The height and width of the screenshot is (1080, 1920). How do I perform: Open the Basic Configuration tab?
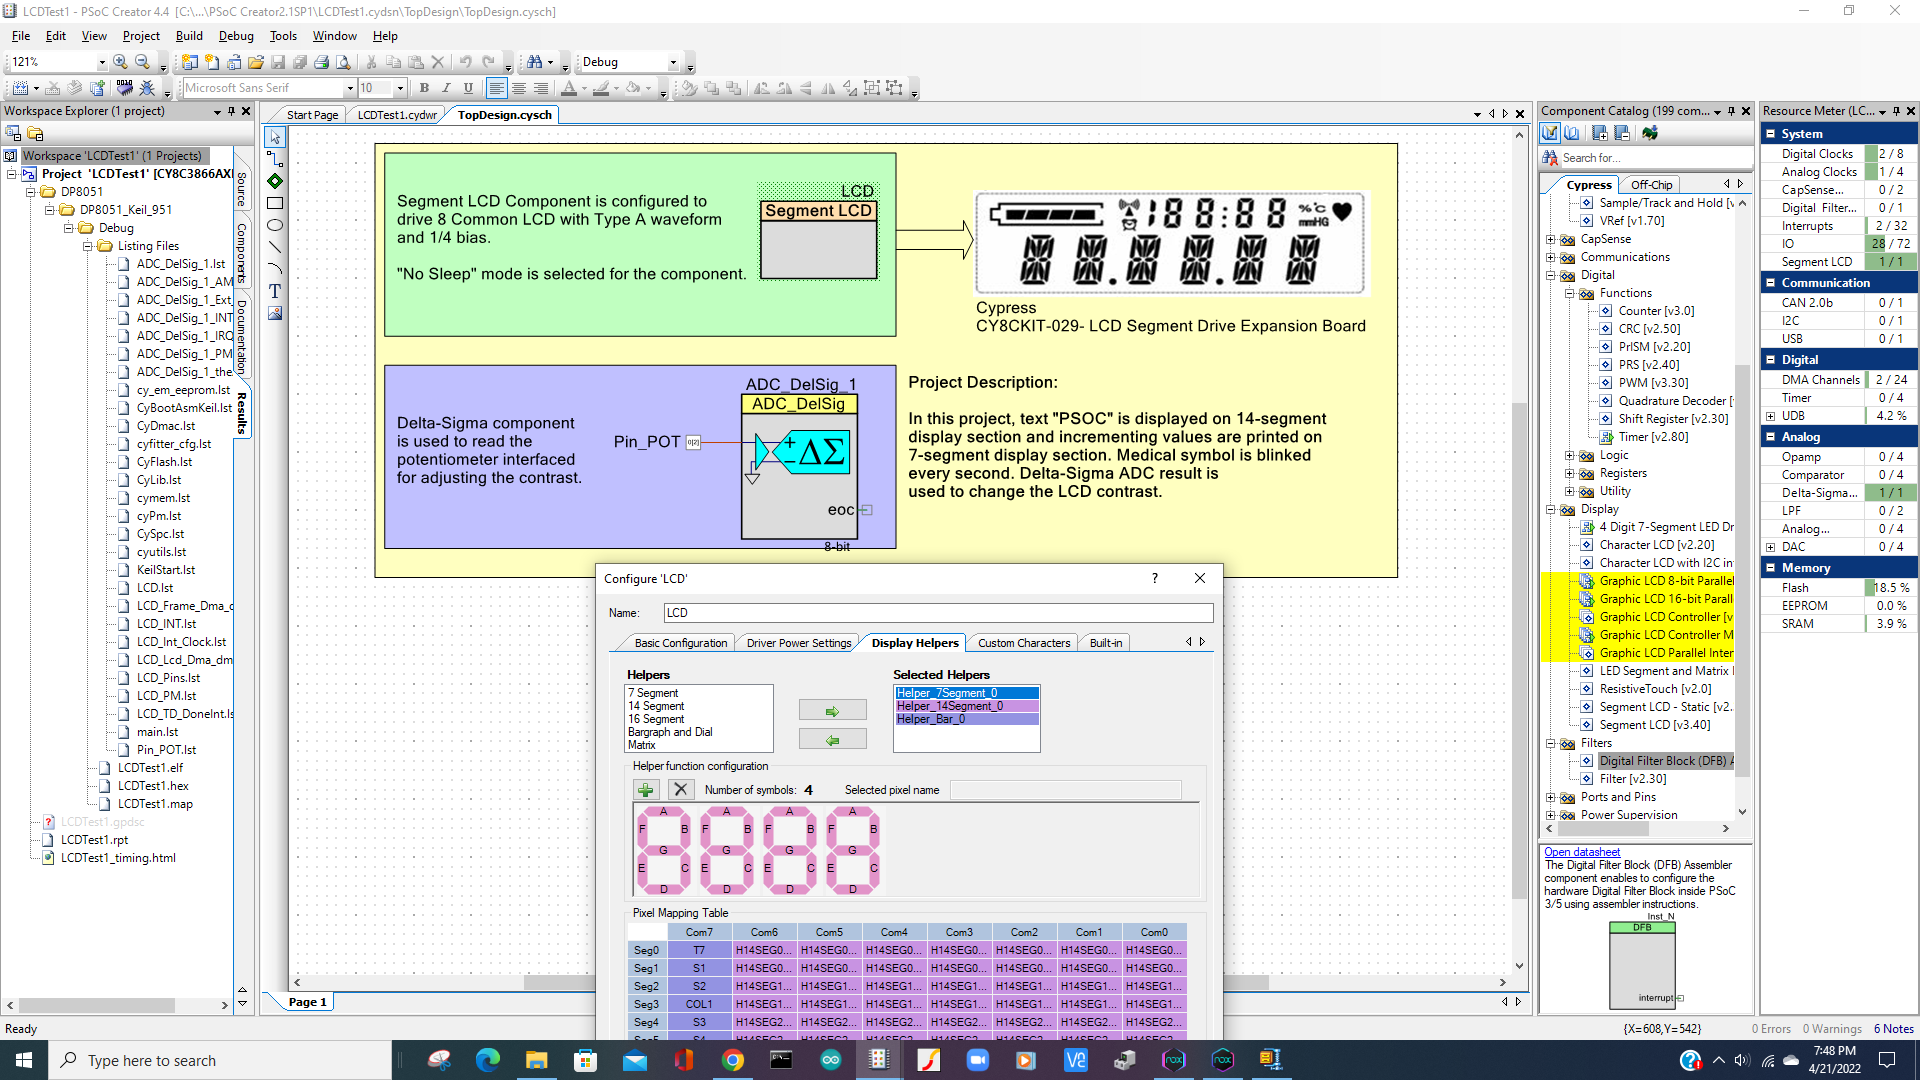[680, 643]
